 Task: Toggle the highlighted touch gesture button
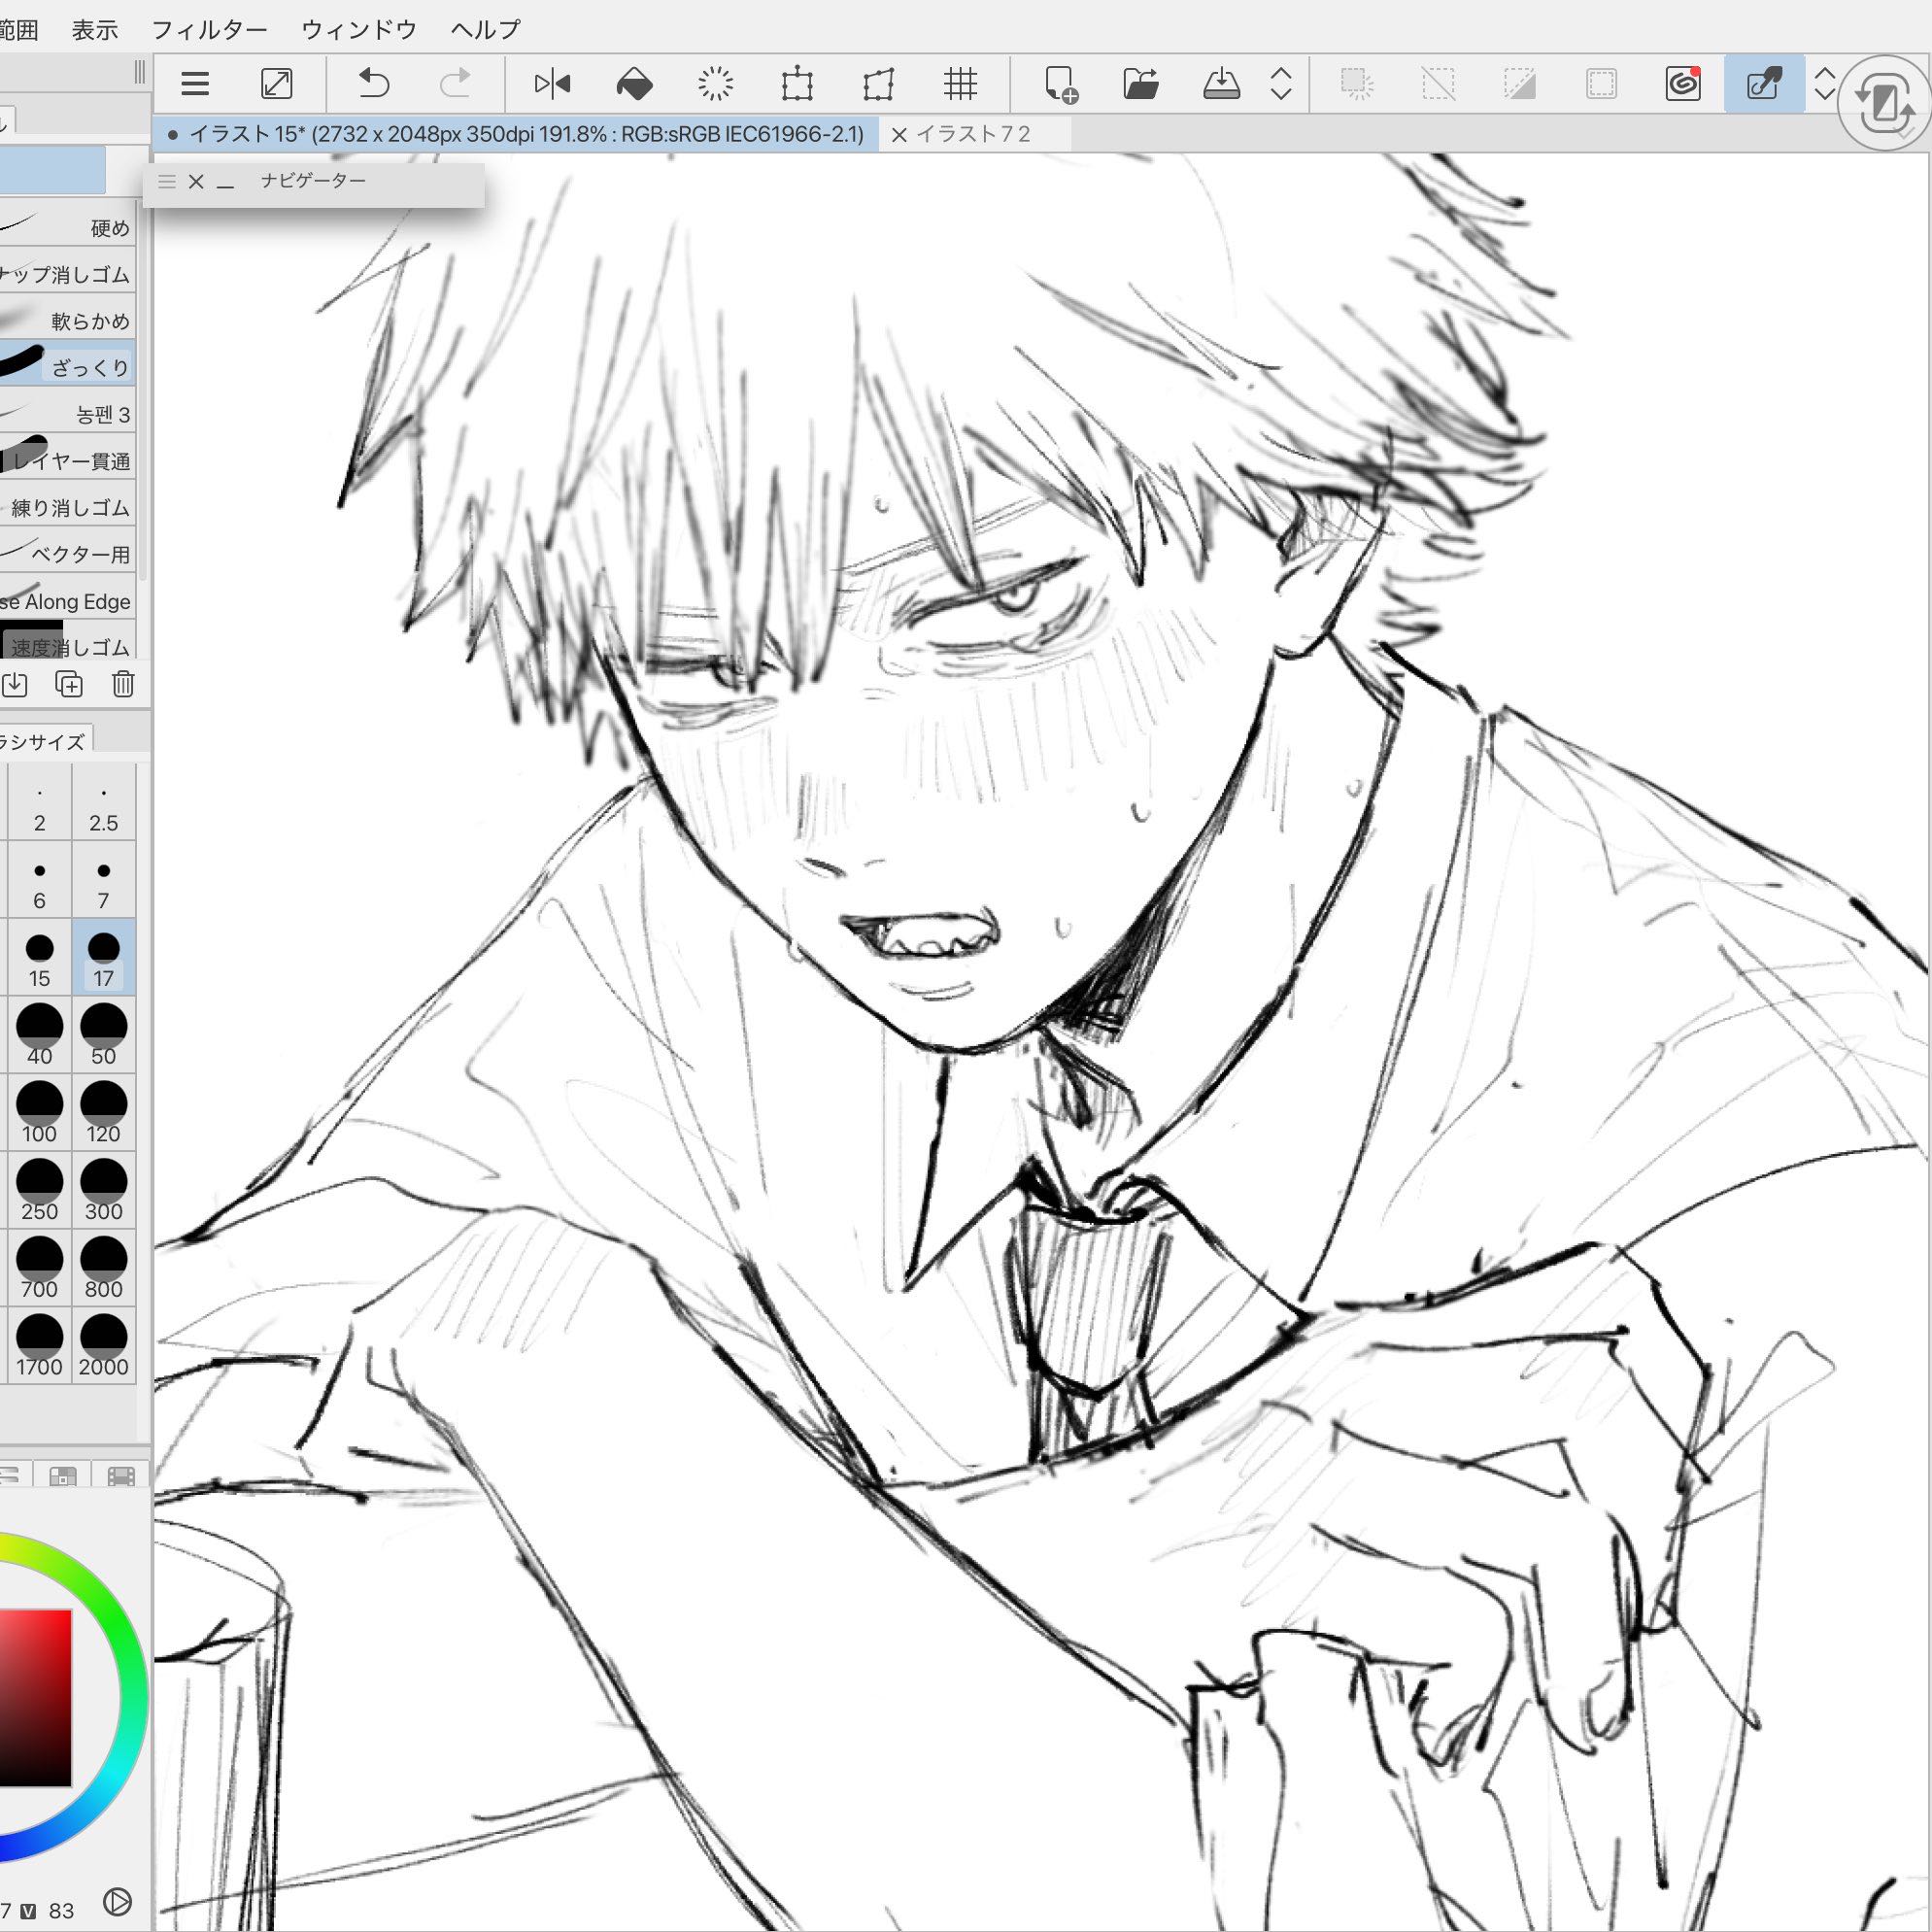tap(1763, 84)
